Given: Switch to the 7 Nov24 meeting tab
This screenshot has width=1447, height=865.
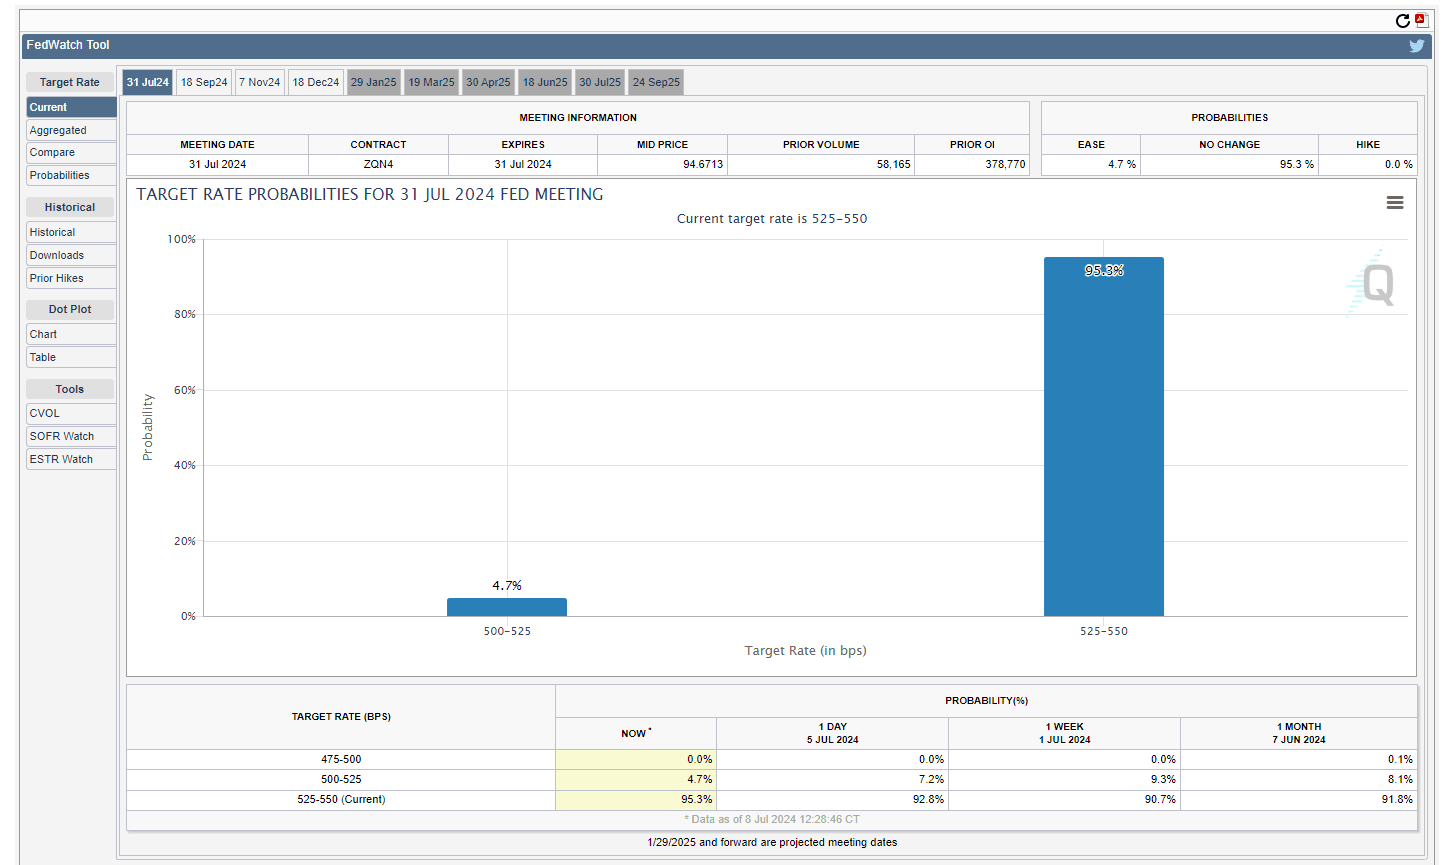Looking at the screenshot, I should pyautogui.click(x=259, y=82).
